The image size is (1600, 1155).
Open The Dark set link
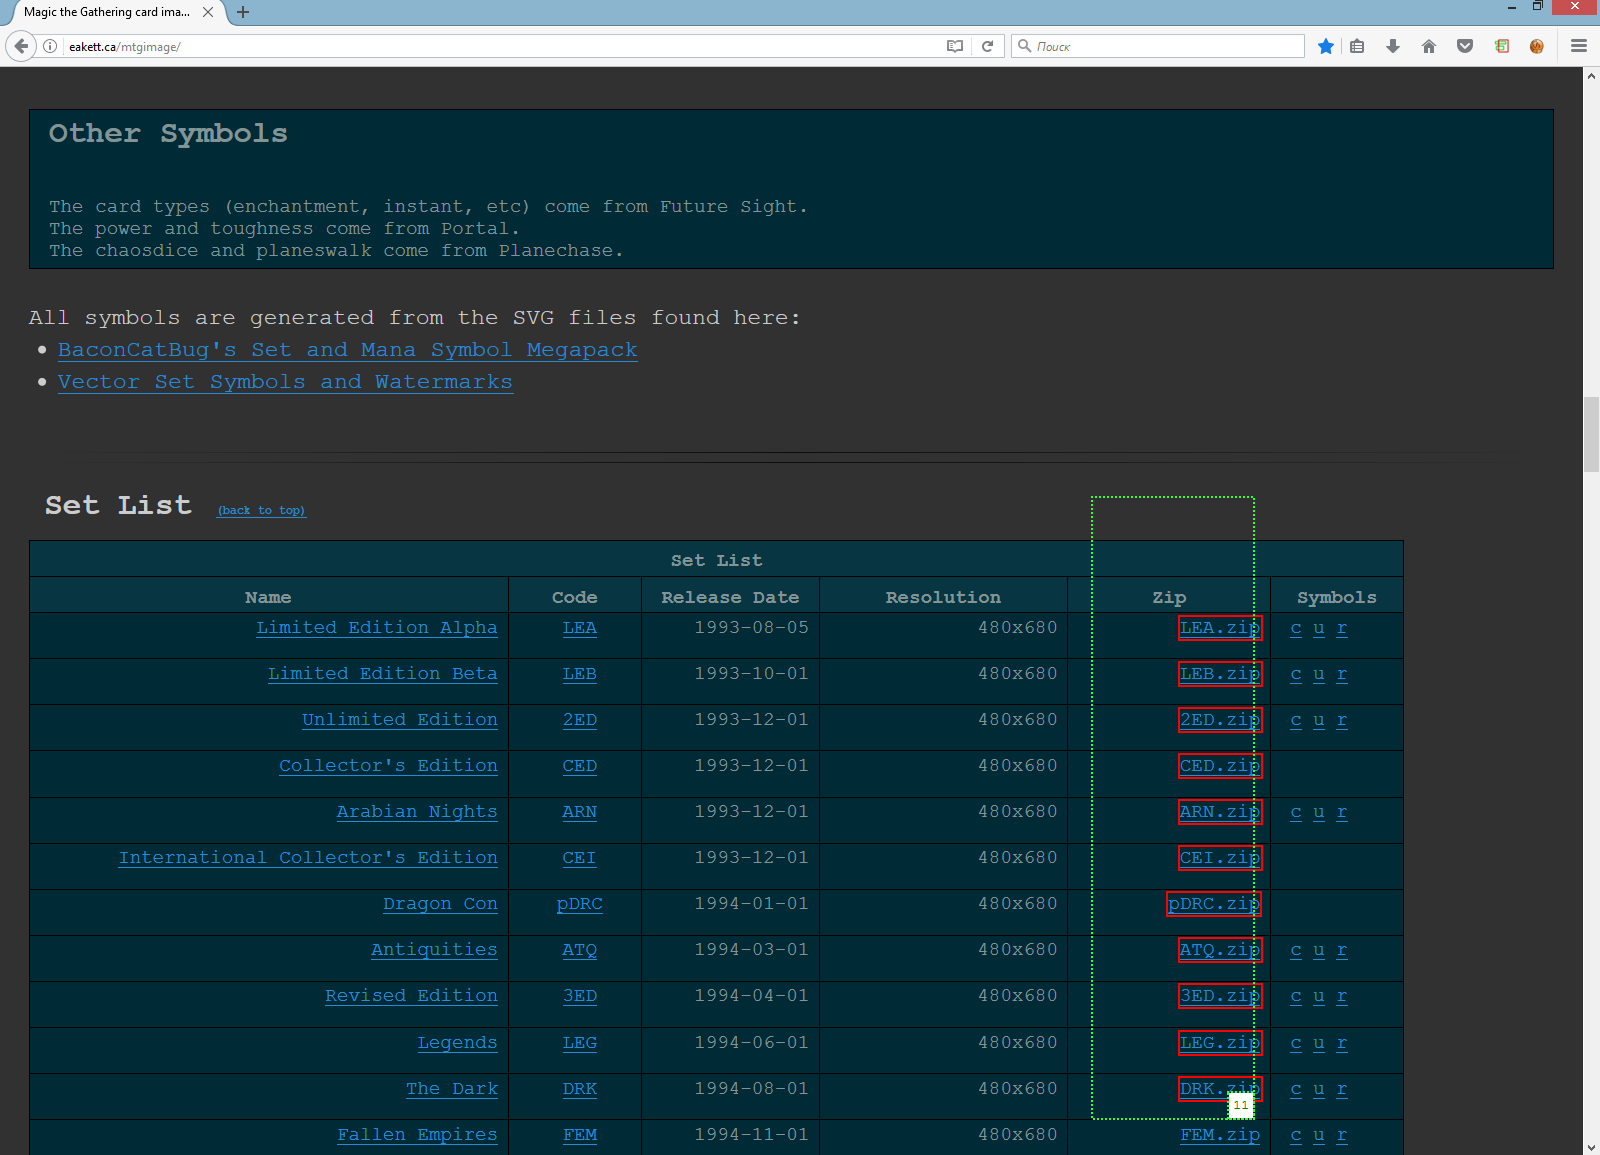452,1089
